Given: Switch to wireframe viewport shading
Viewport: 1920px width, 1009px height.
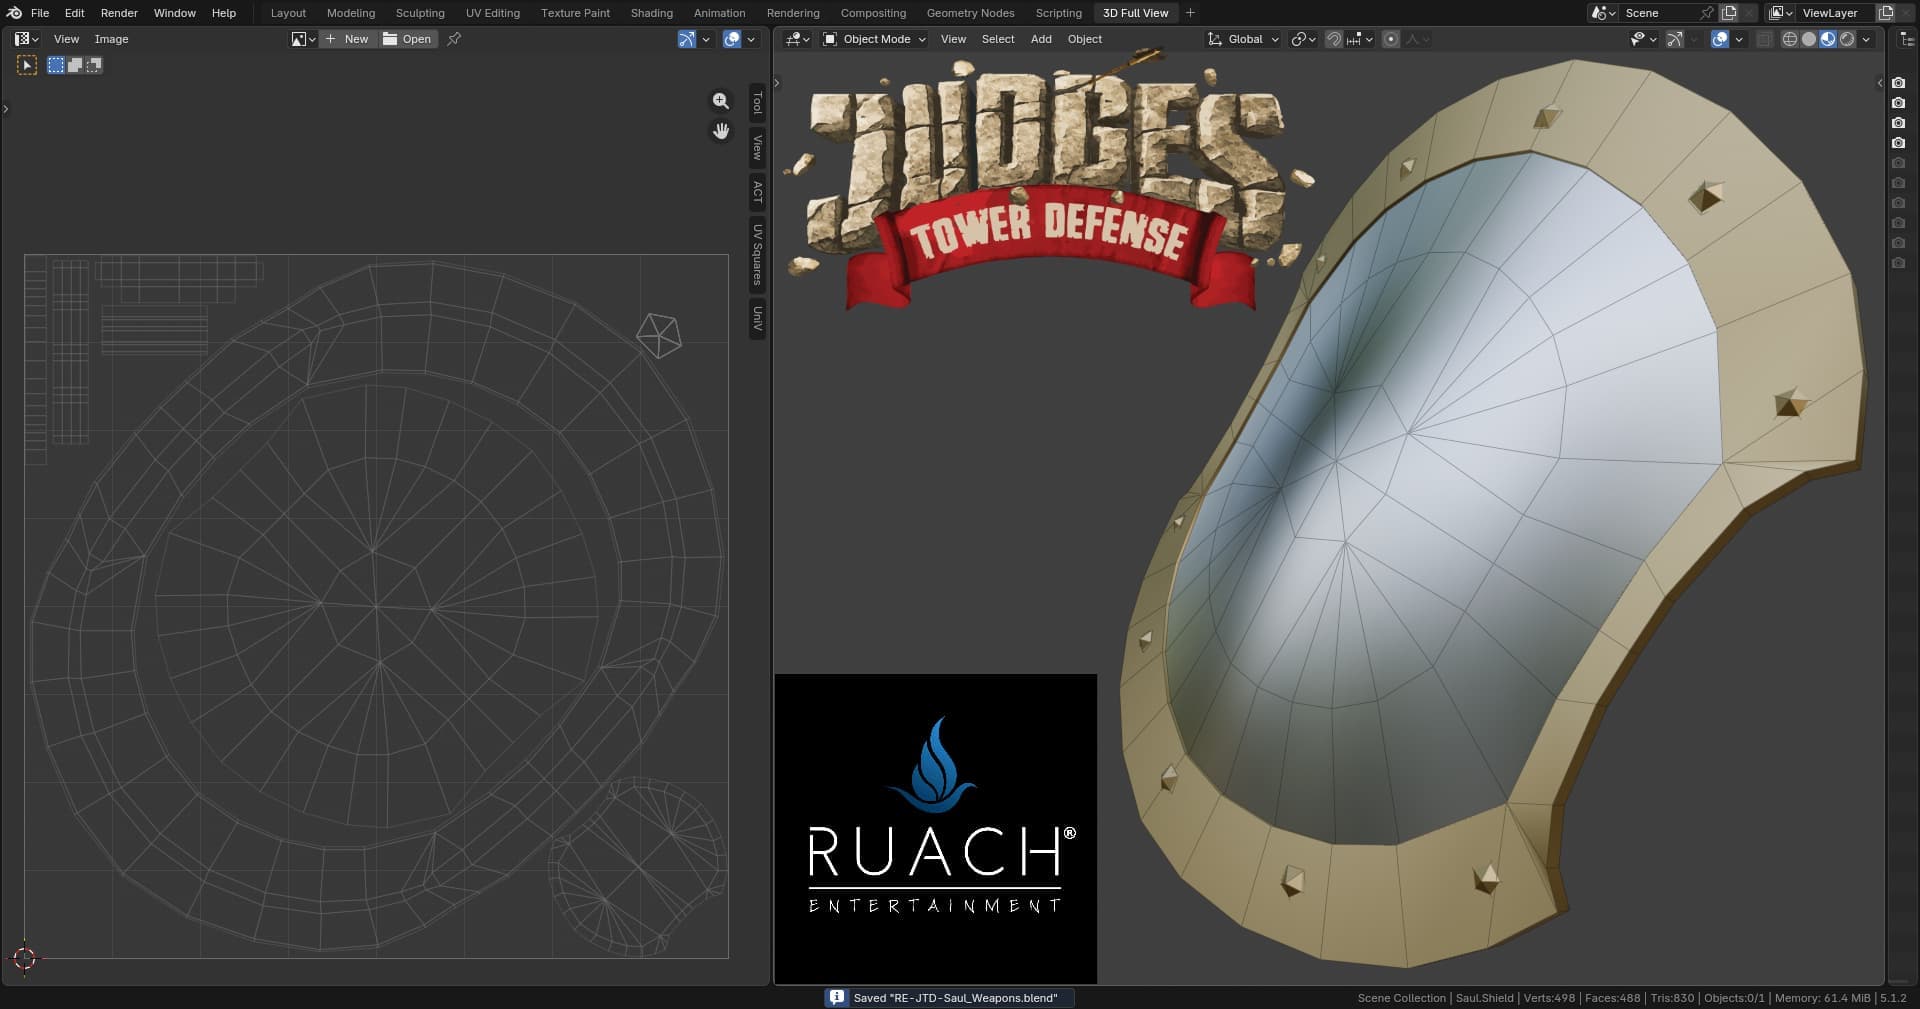Looking at the screenshot, I should pyautogui.click(x=1790, y=39).
